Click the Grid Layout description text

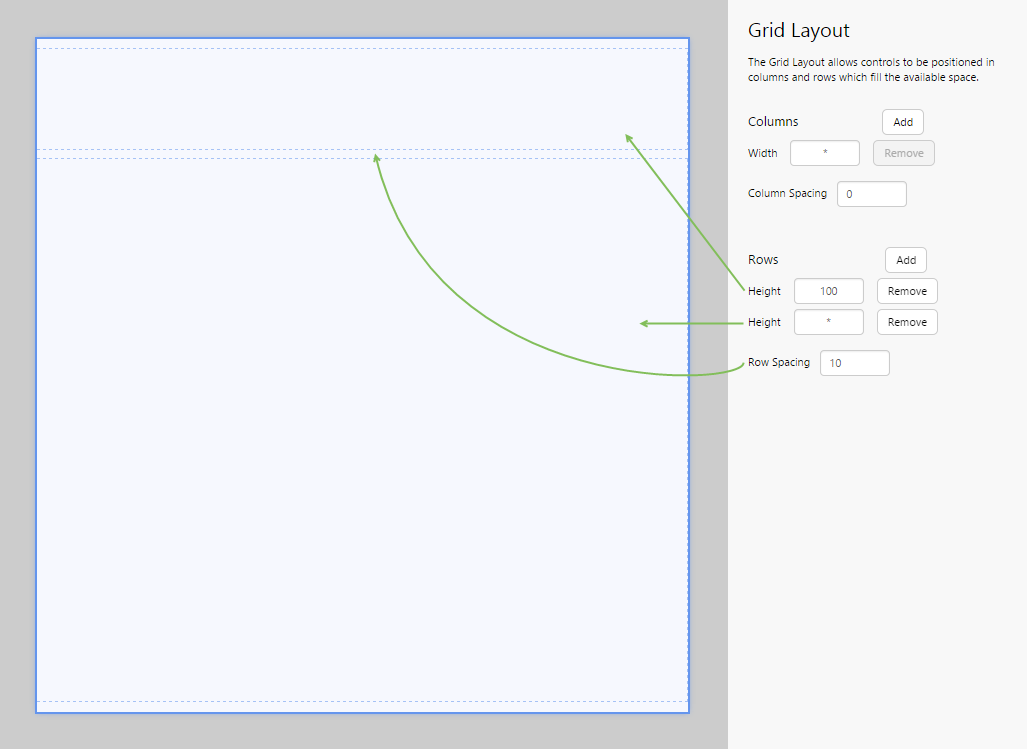click(x=869, y=69)
